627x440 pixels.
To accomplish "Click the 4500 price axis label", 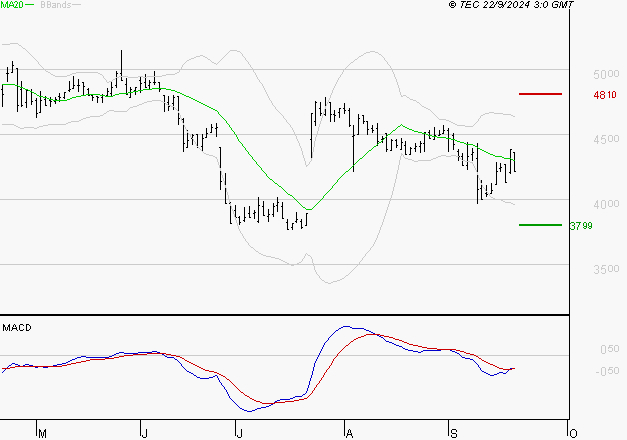I will pyautogui.click(x=606, y=139).
